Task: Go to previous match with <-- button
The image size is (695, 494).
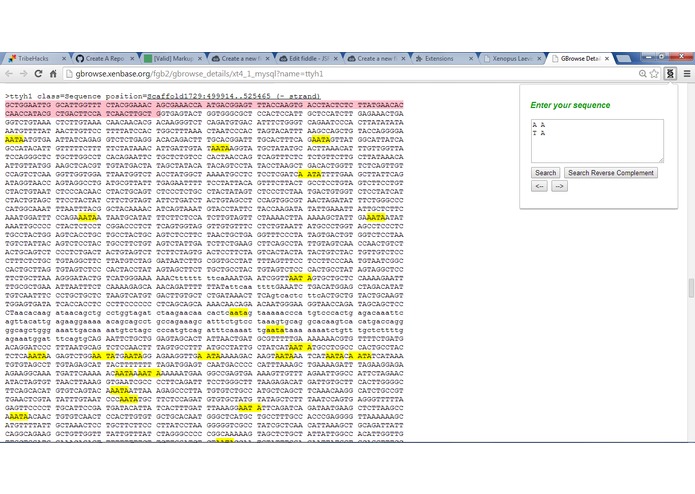Action: click(539, 186)
